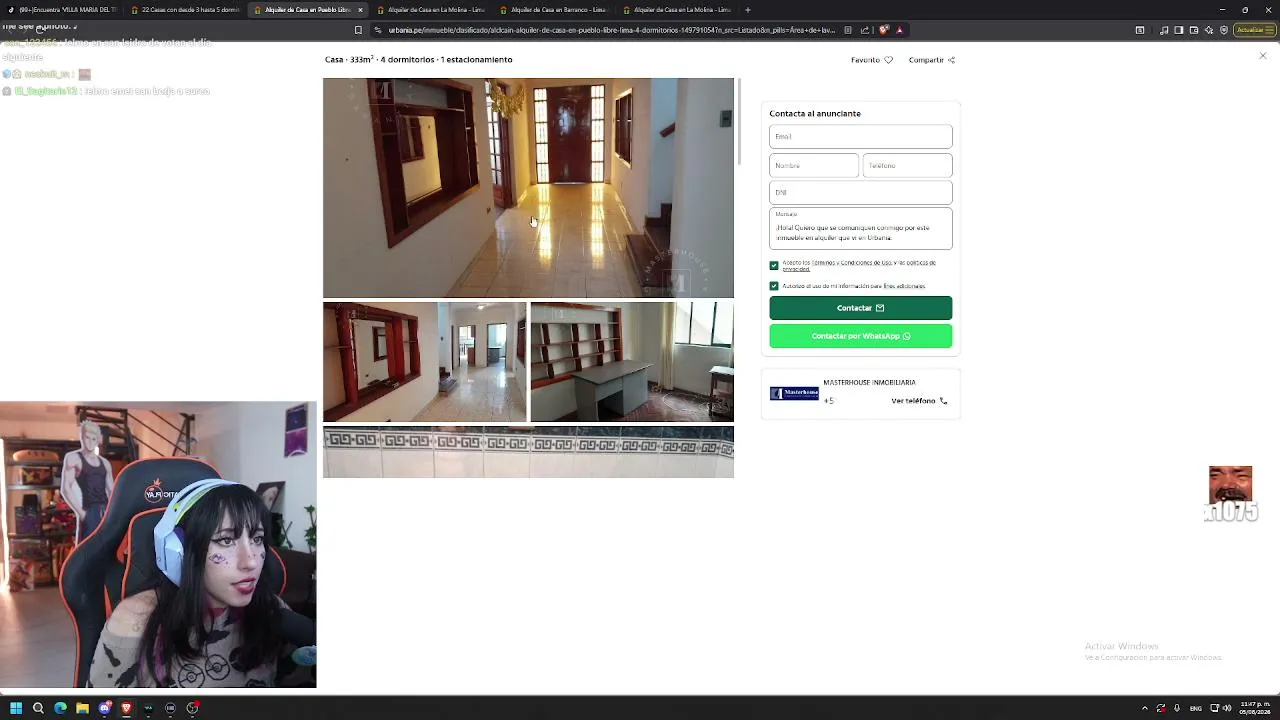Open the Brave Shields lion icon
The width and height of the screenshot is (1280, 720).
(x=884, y=30)
